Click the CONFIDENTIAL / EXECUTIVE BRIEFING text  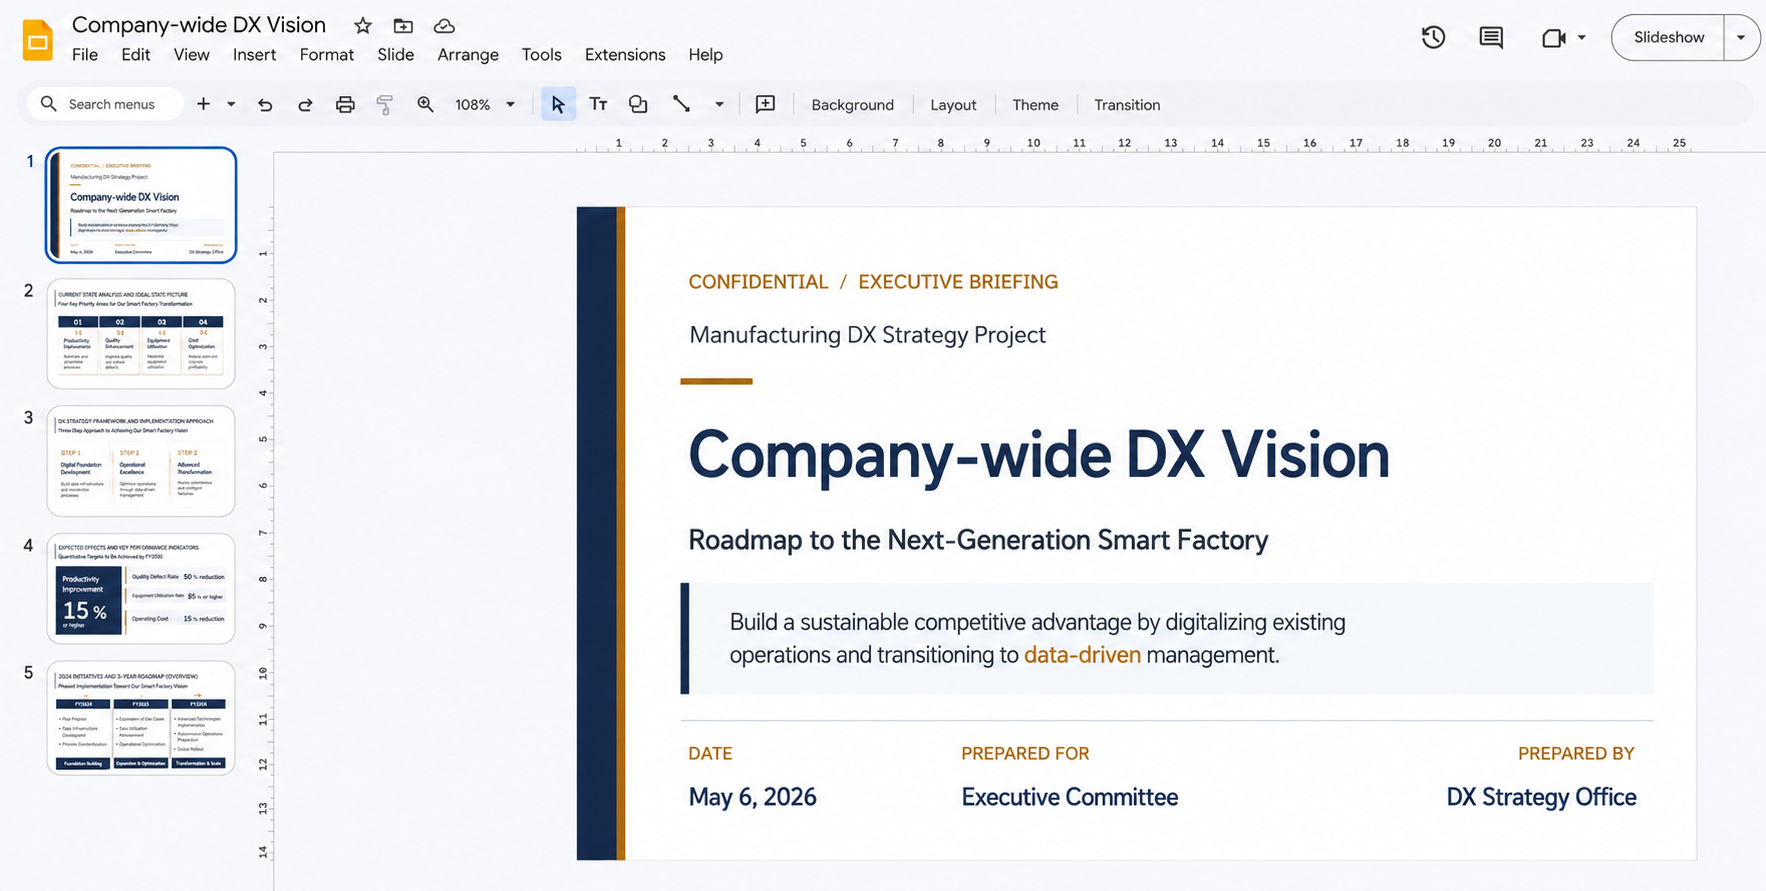pos(873,282)
